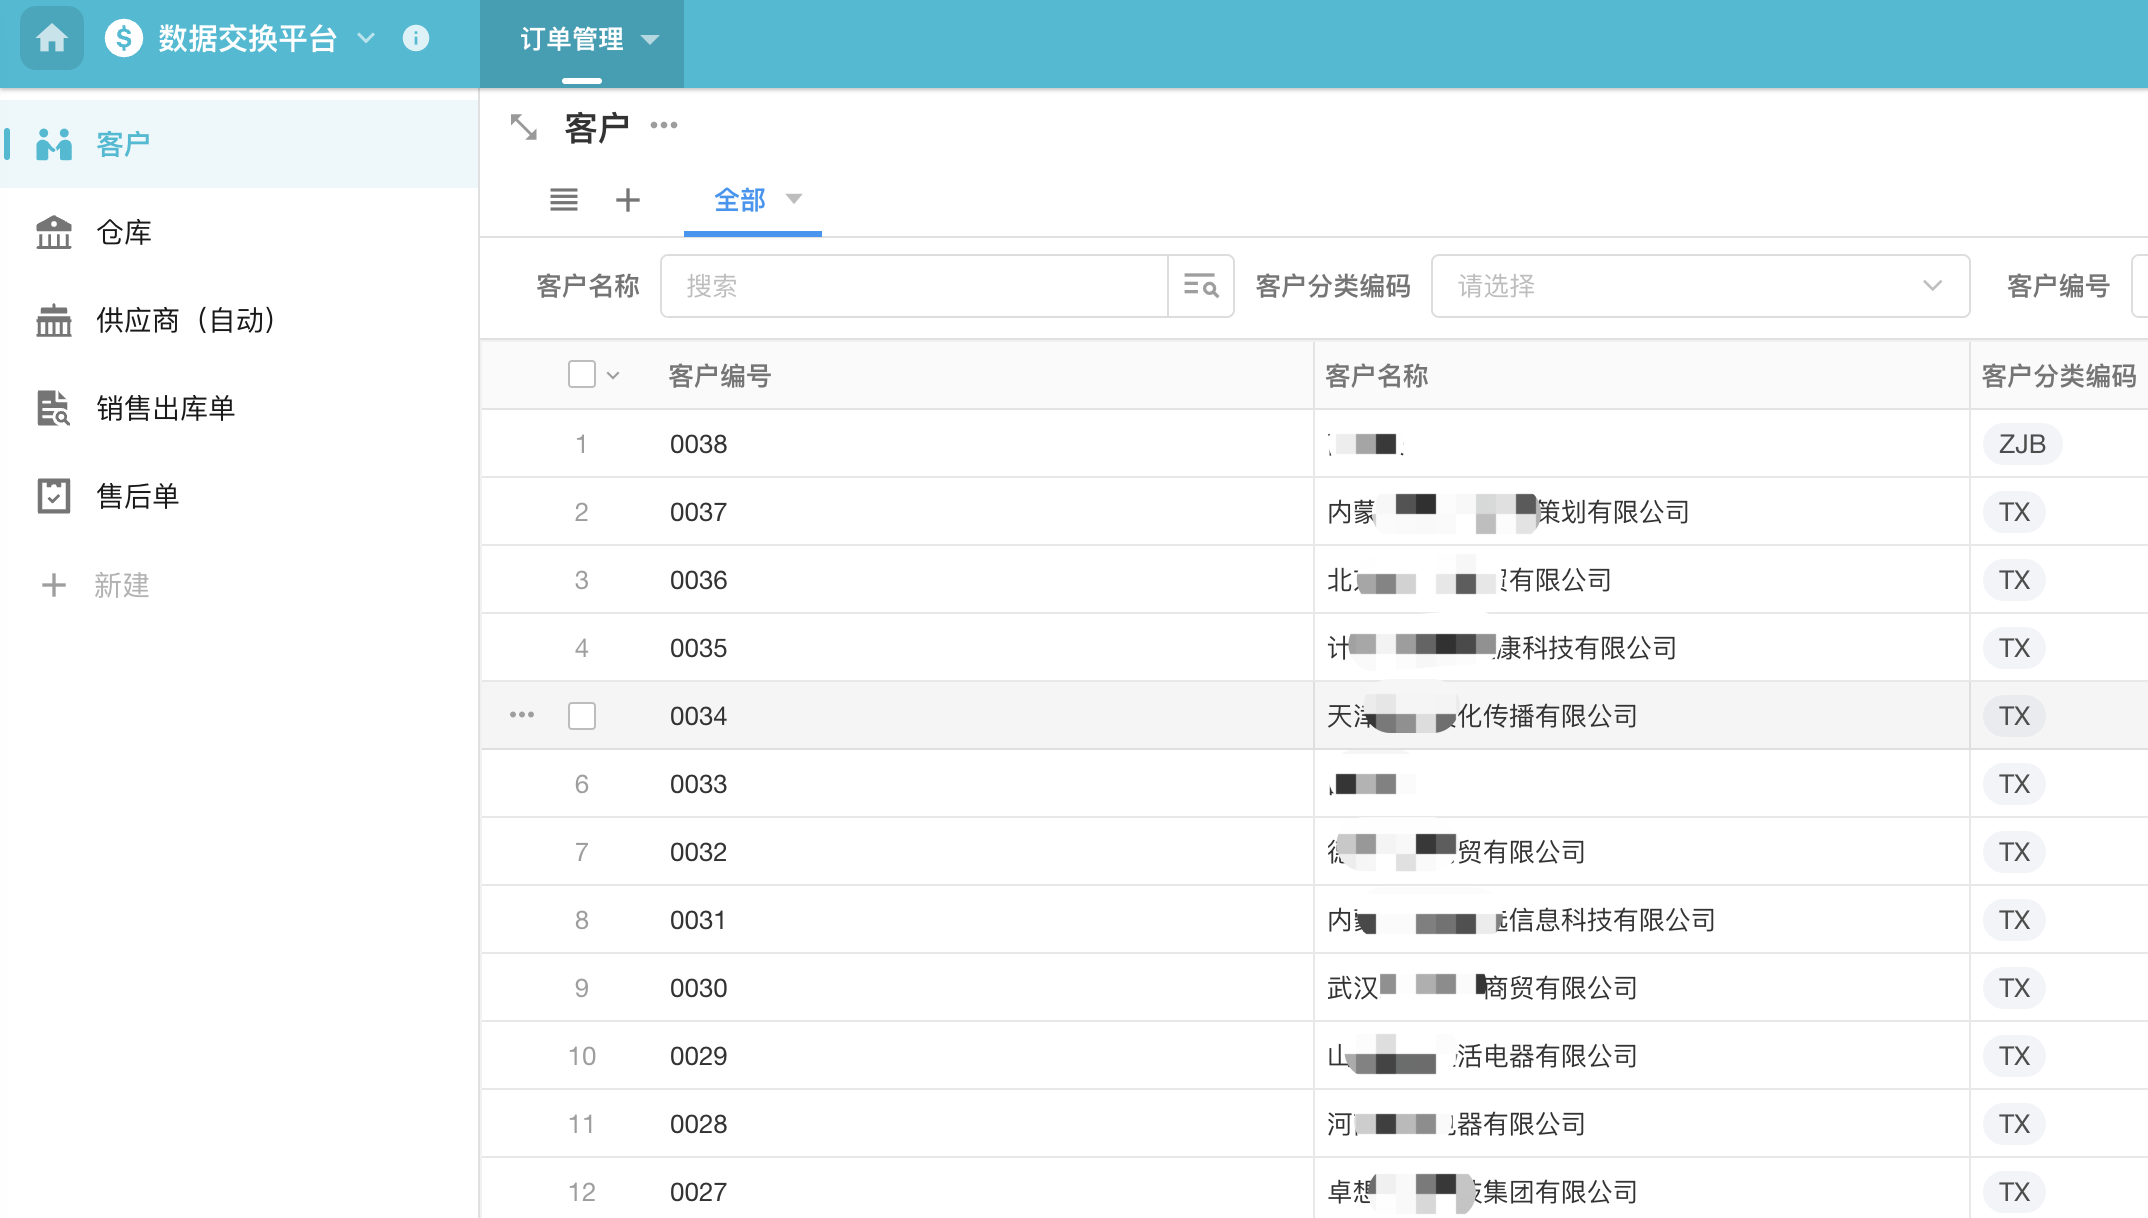This screenshot has width=2148, height=1218.
Task: Click the plus icon beside 新建
Action: (x=54, y=585)
